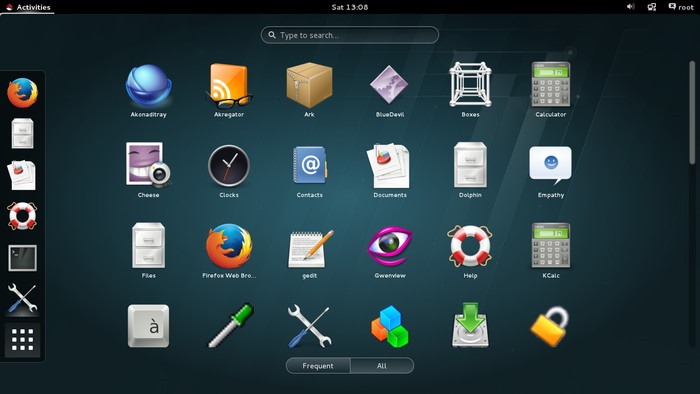Image resolution: width=700 pixels, height=394 pixels.
Task: Open Terminal from the dash
Action: [x=22, y=258]
